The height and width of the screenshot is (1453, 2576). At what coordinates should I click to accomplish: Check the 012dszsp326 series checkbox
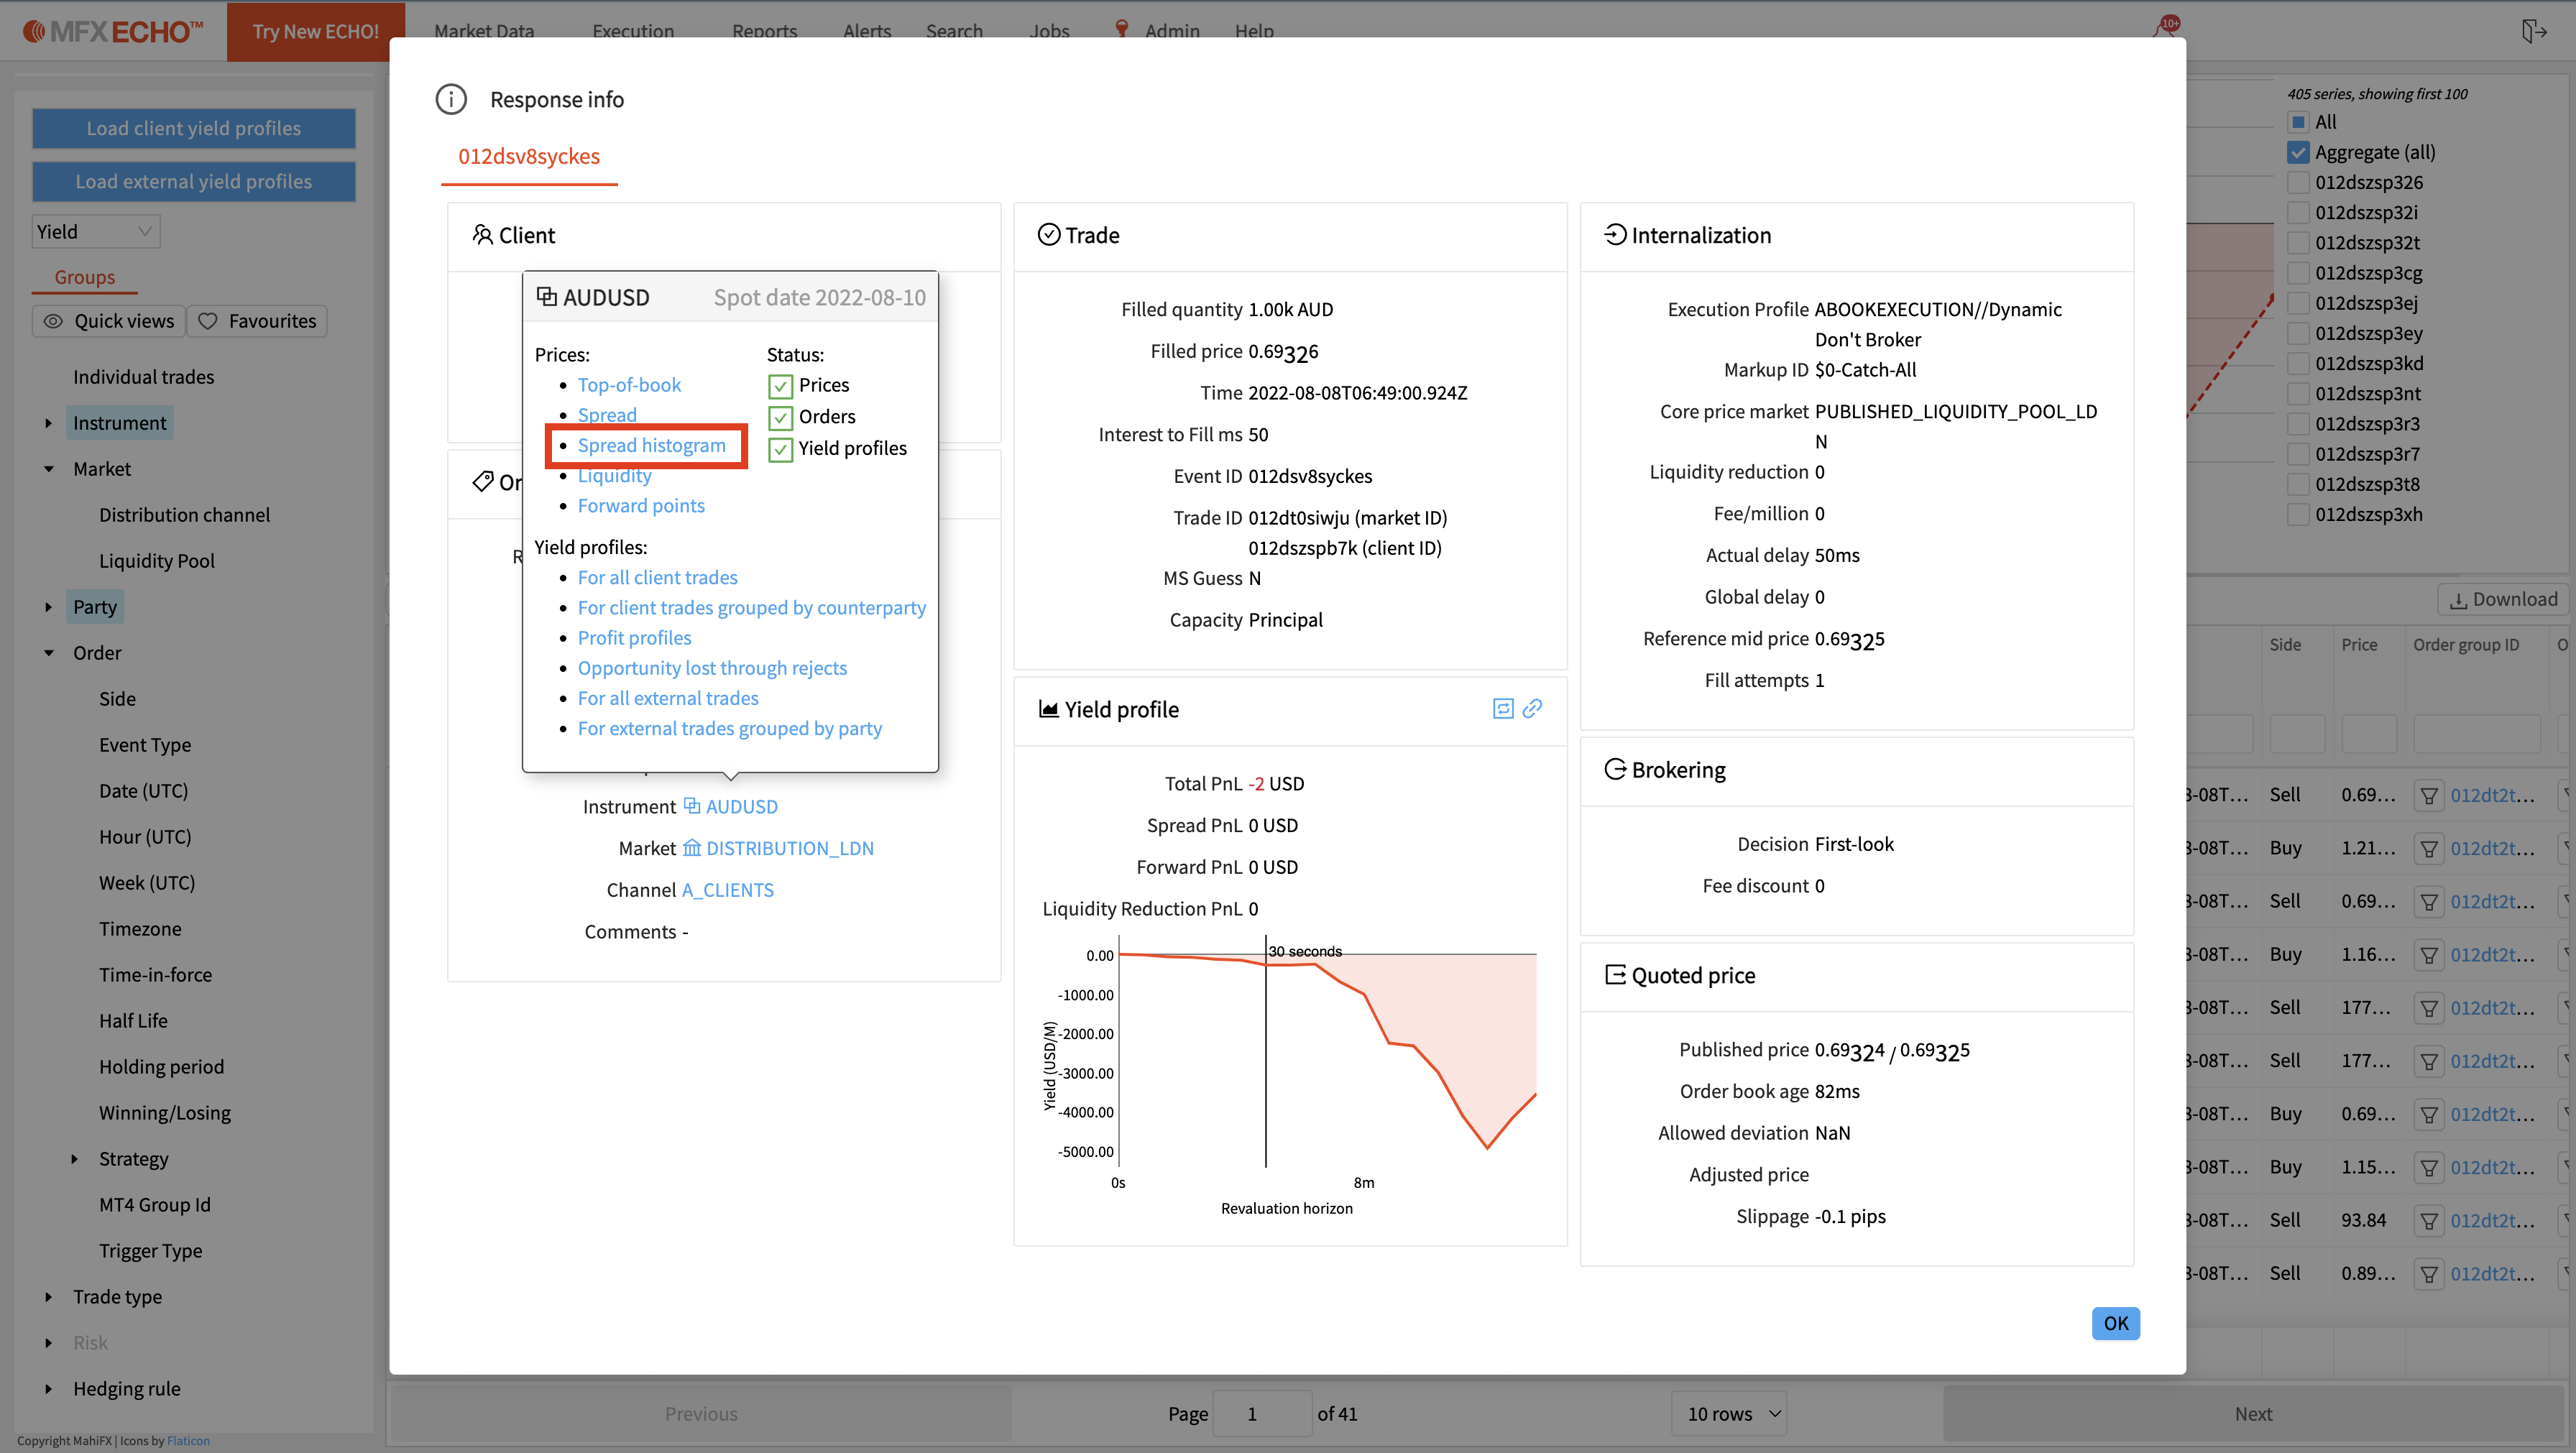tap(2298, 182)
